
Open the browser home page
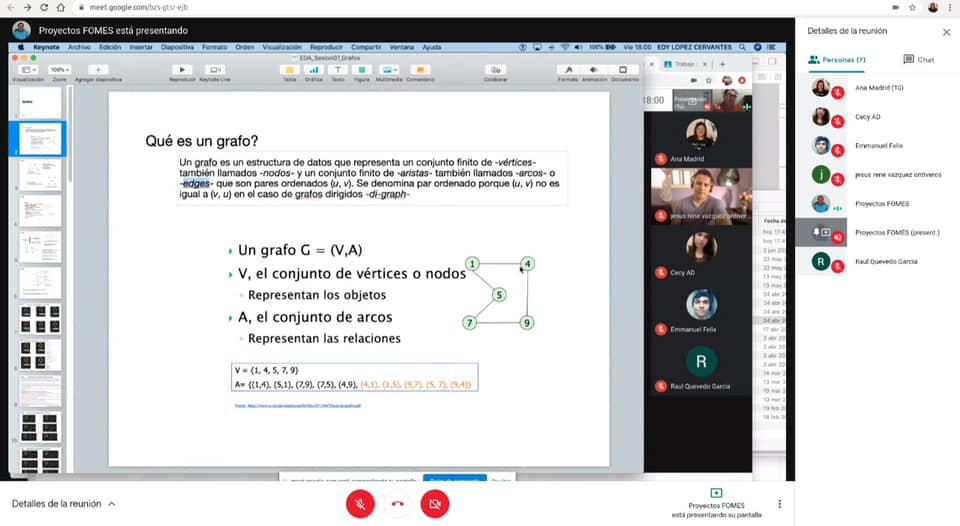61,7
